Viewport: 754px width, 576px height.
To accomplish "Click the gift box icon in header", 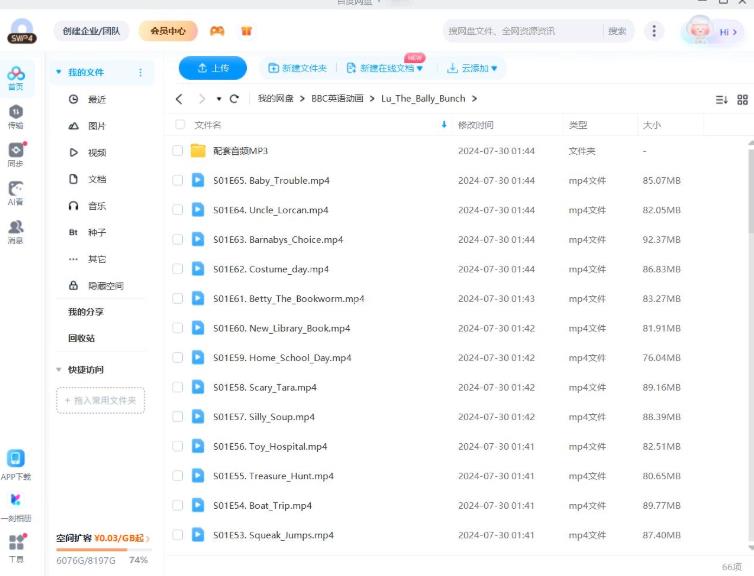I will click(x=246, y=31).
